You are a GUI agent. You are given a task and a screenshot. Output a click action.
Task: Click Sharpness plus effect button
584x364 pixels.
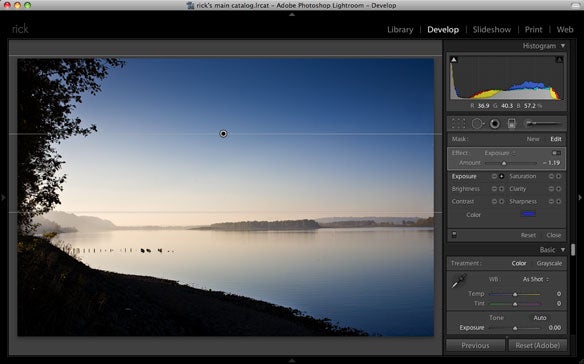(559, 202)
